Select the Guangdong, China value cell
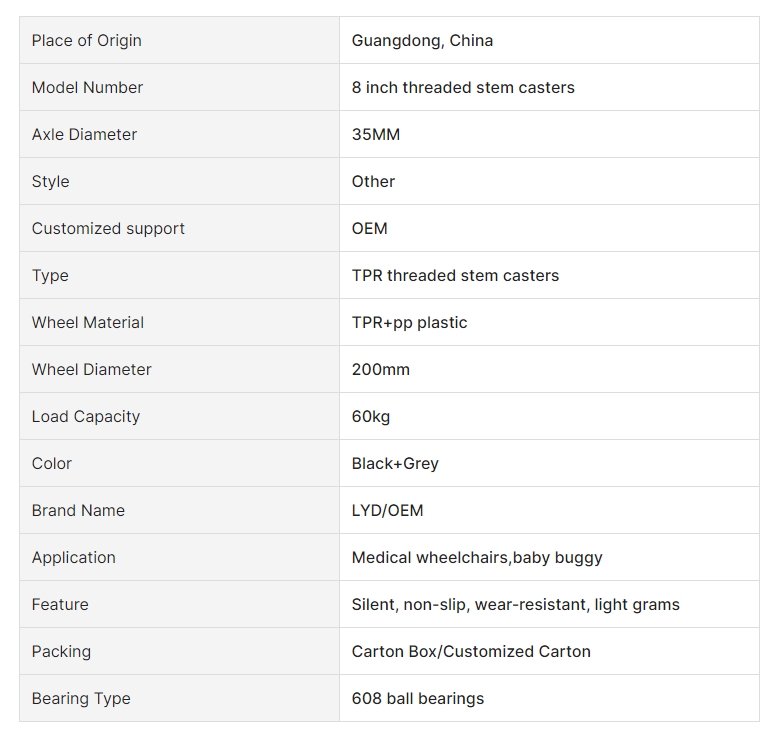This screenshot has height=735, width=778. click(549, 40)
